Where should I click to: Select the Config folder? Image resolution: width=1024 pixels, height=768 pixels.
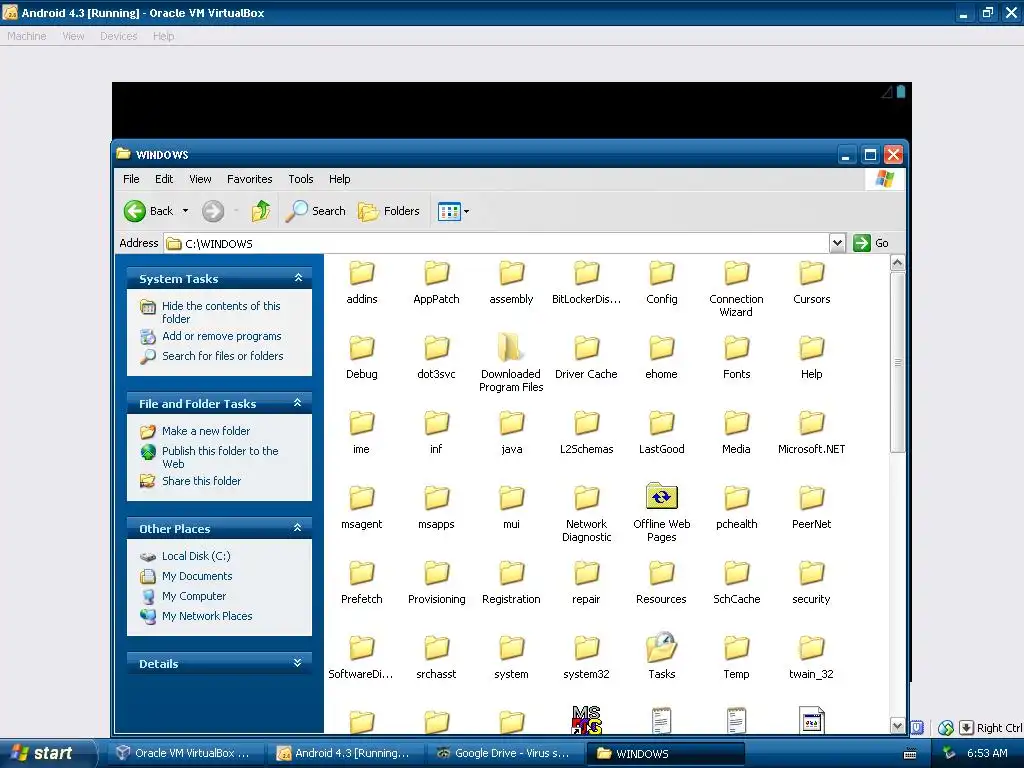tap(662, 283)
